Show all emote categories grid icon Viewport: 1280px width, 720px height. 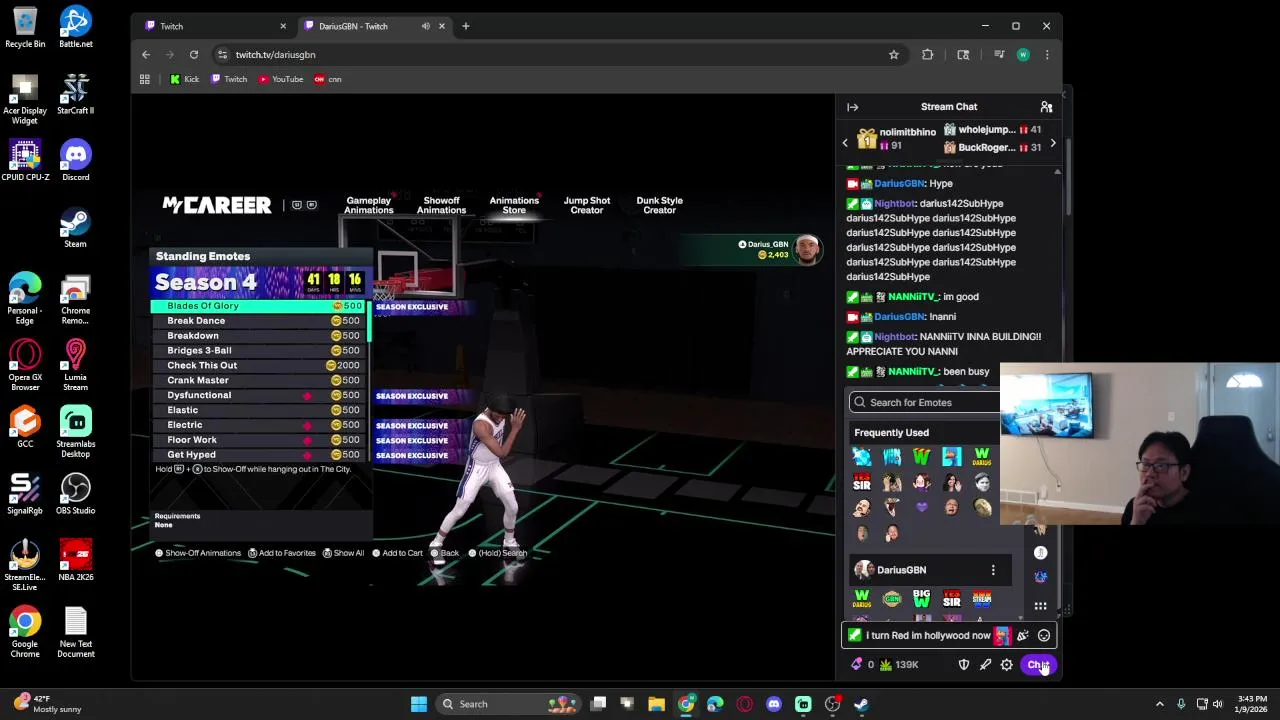coord(1041,606)
